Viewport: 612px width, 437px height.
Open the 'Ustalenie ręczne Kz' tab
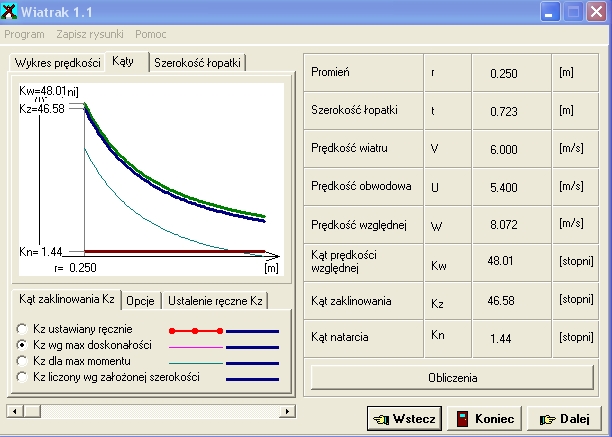tap(215, 300)
